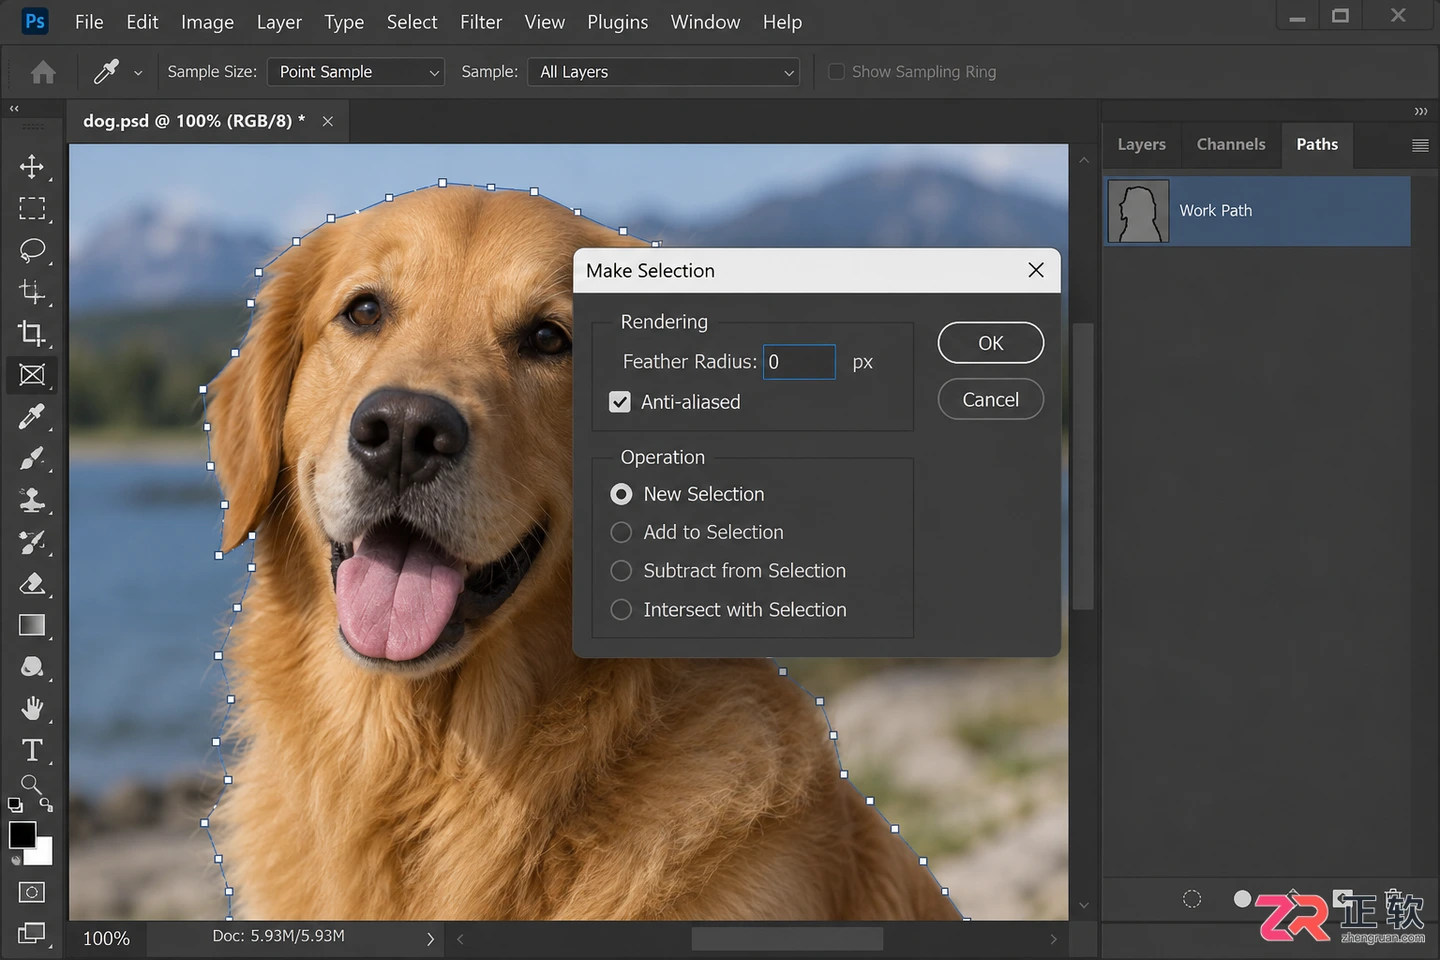Click the 100% zoom level field
Viewport: 1440px width, 960px height.
[106, 939]
